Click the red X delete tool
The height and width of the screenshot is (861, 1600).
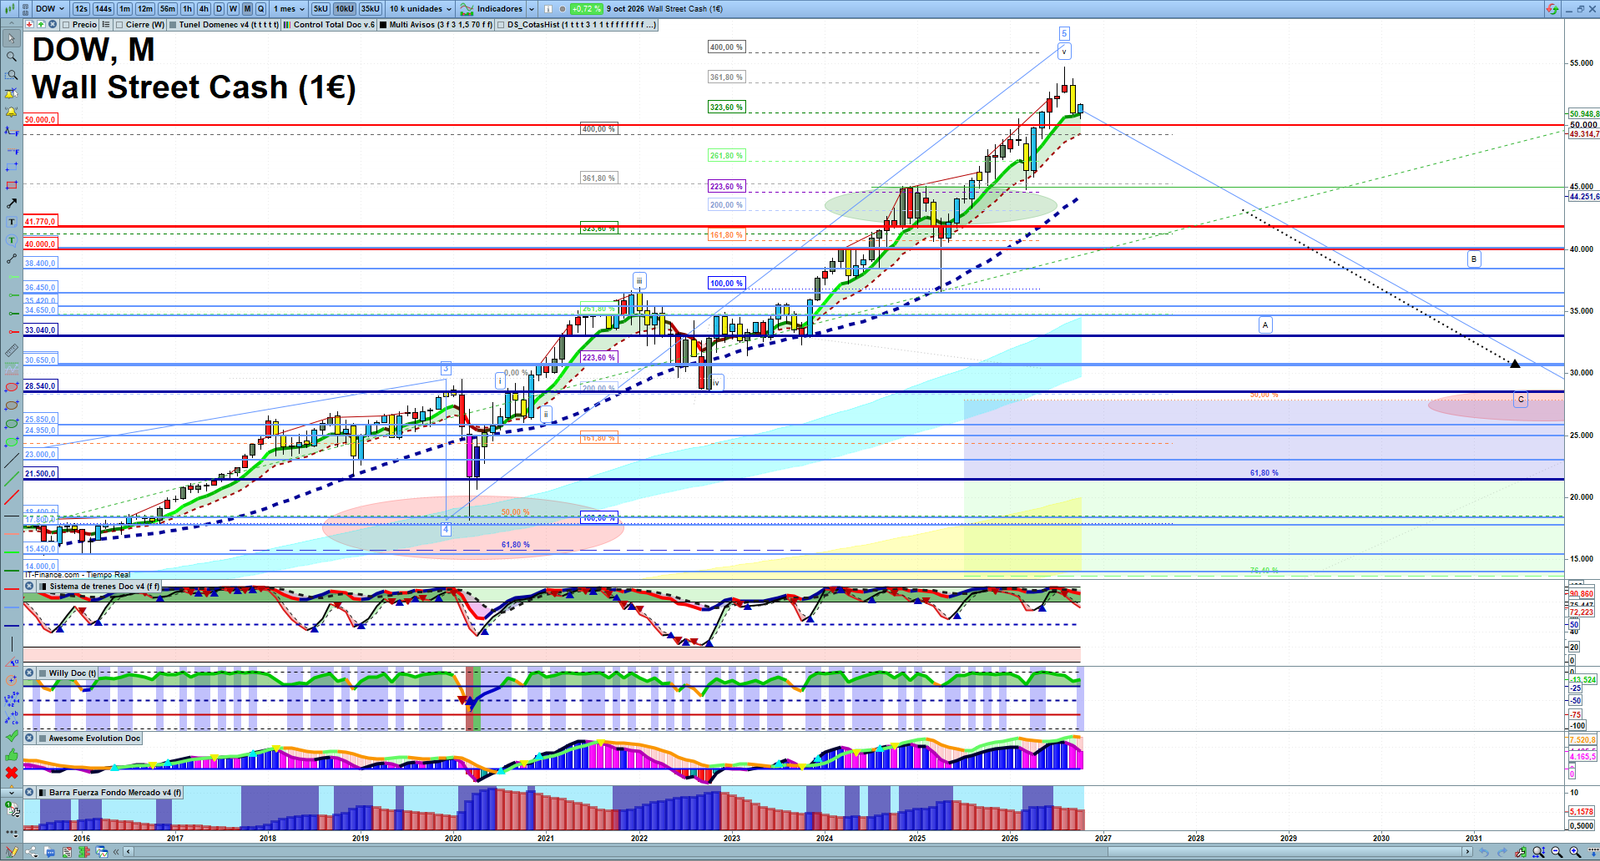pos(11,773)
